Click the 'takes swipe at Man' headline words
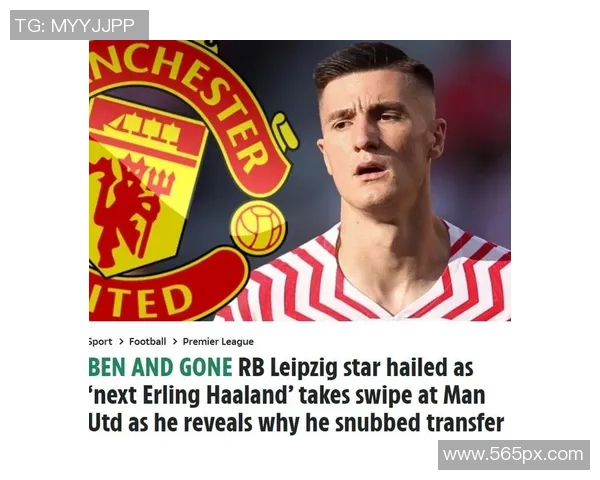 click(392, 395)
